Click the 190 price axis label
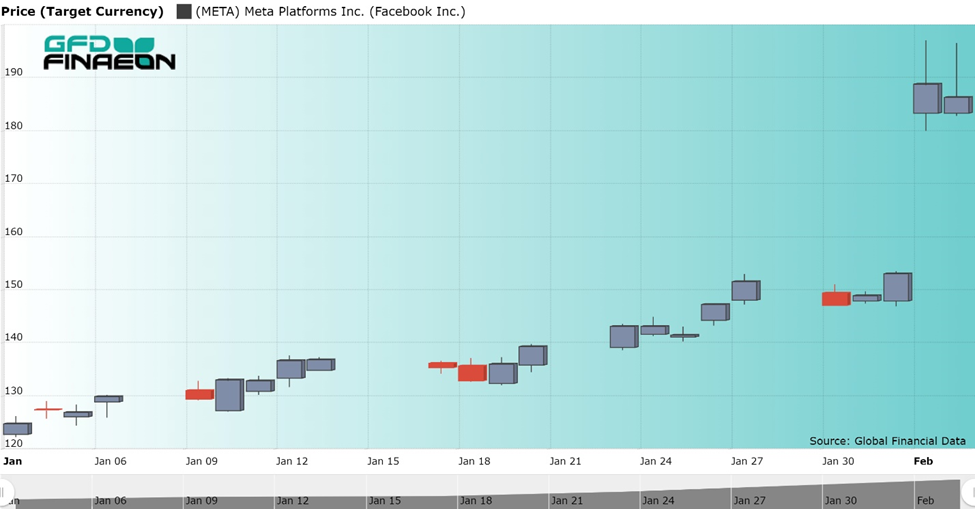This screenshot has height=509, width=975. (13, 72)
